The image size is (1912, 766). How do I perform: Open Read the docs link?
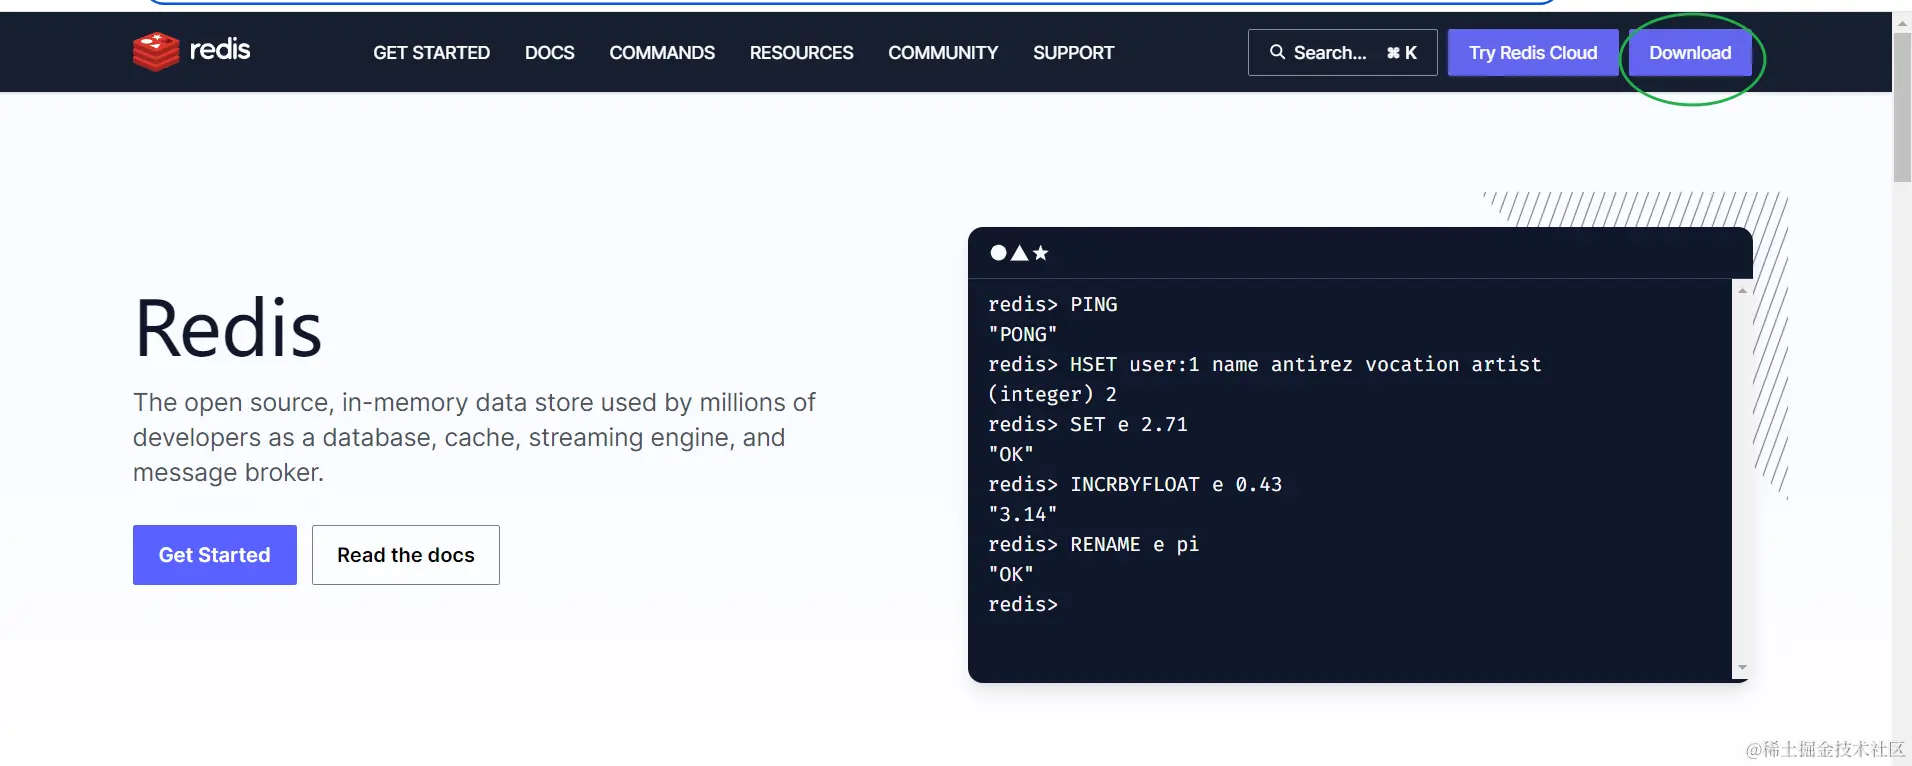click(405, 555)
